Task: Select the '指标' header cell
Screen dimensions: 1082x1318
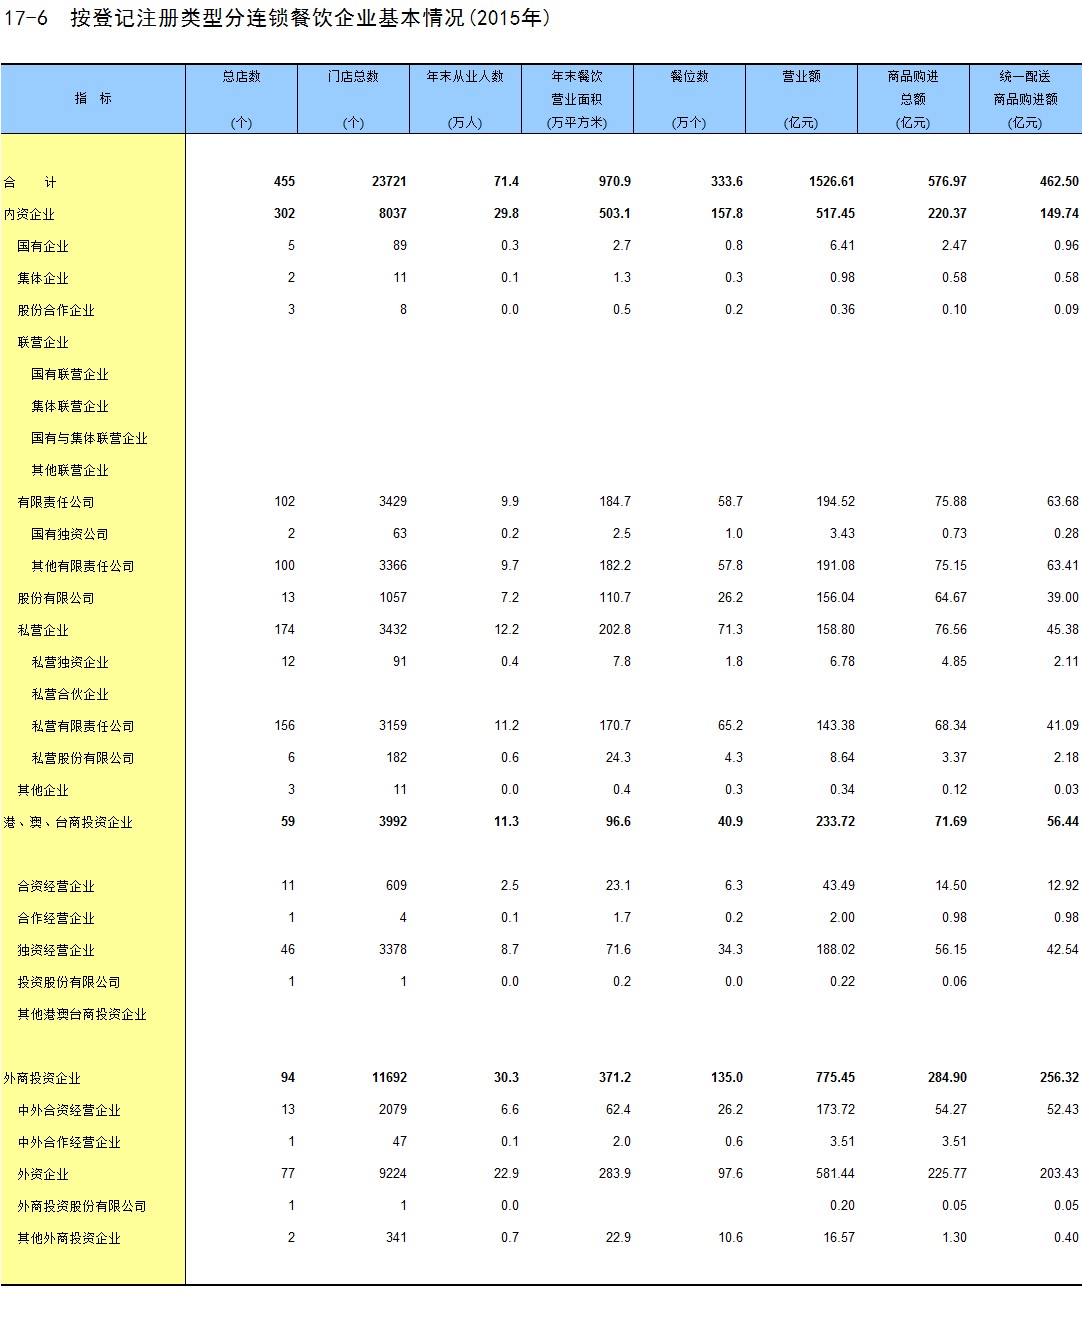Action: pyautogui.click(x=93, y=99)
